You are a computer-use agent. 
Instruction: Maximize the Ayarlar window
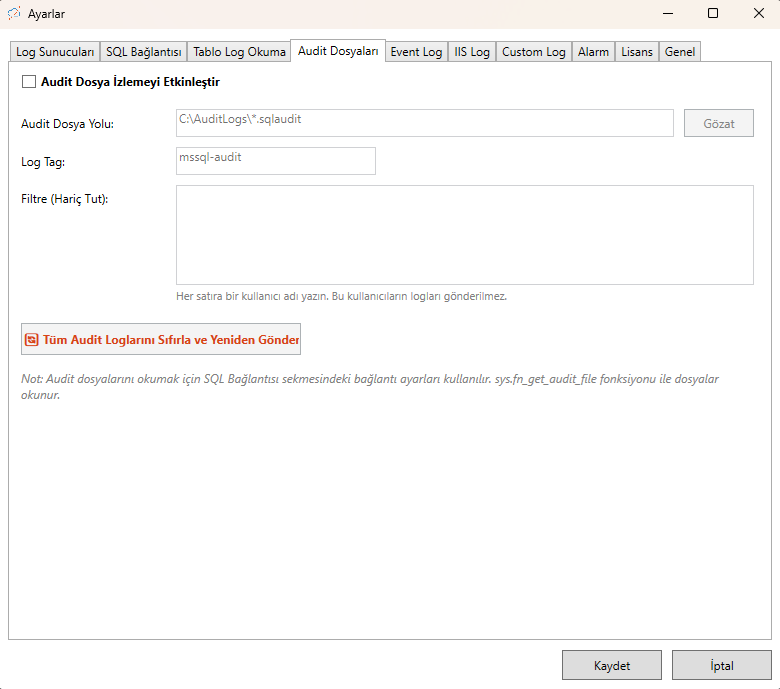713,13
